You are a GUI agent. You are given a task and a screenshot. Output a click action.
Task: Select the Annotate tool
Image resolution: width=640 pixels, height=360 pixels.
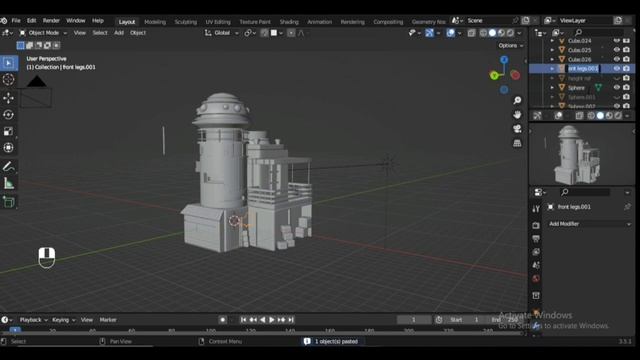[x=8, y=167]
